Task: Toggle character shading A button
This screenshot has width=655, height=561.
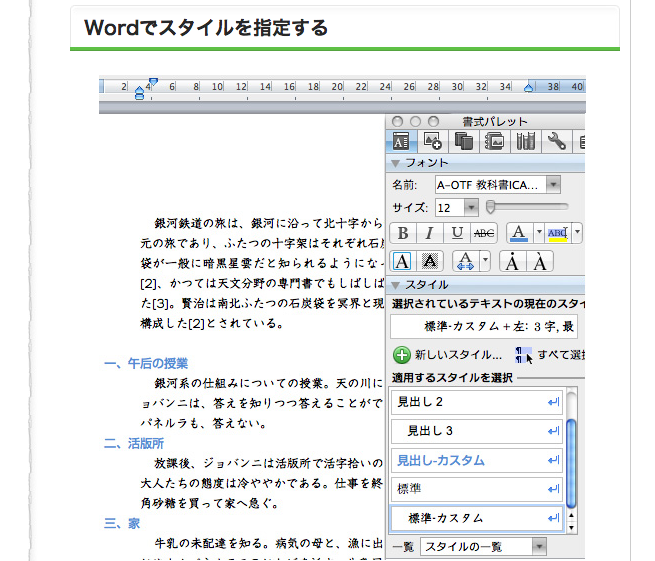Action: [x=429, y=261]
